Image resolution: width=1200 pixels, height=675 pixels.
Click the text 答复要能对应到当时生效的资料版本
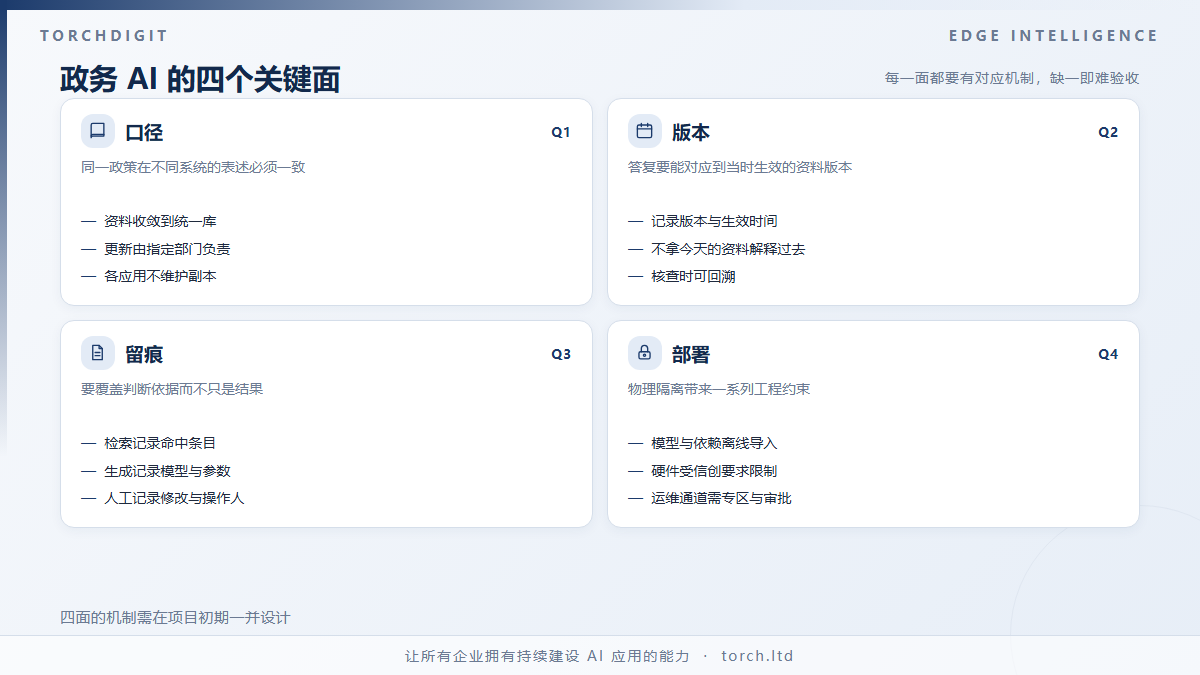(x=740, y=167)
